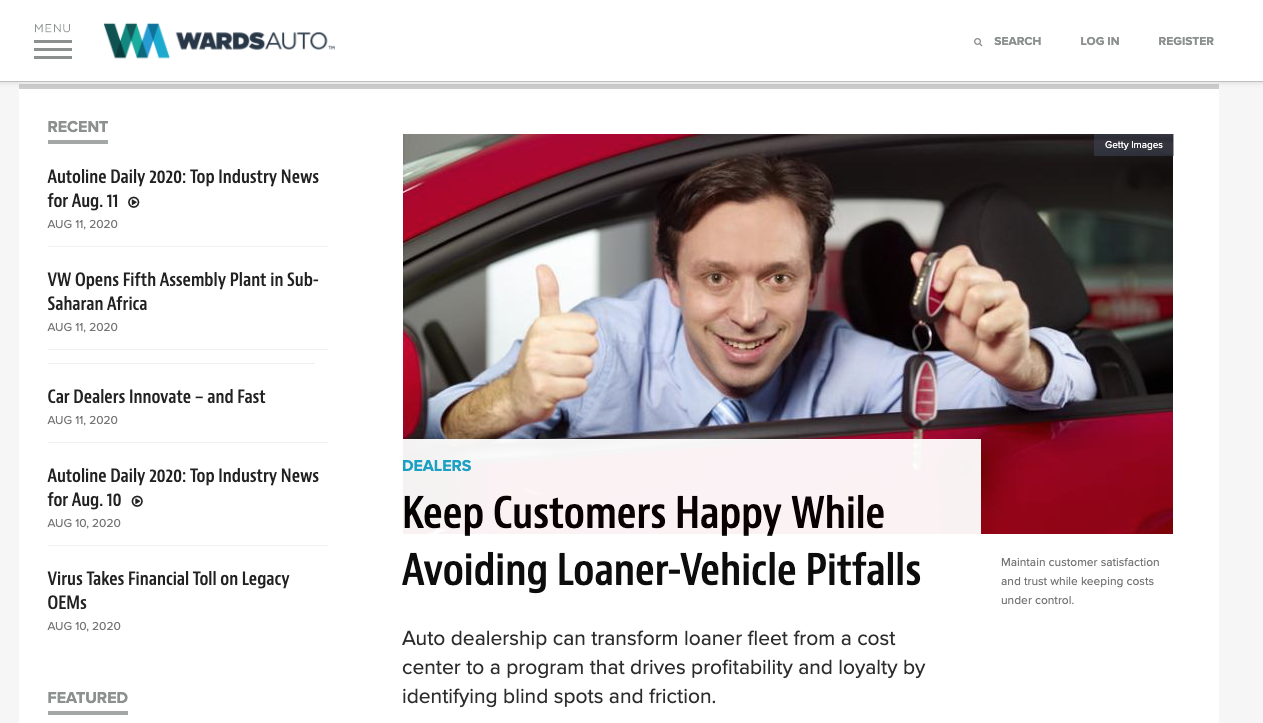Click the SEARCH label in header
The image size is (1263, 723).
click(1017, 42)
